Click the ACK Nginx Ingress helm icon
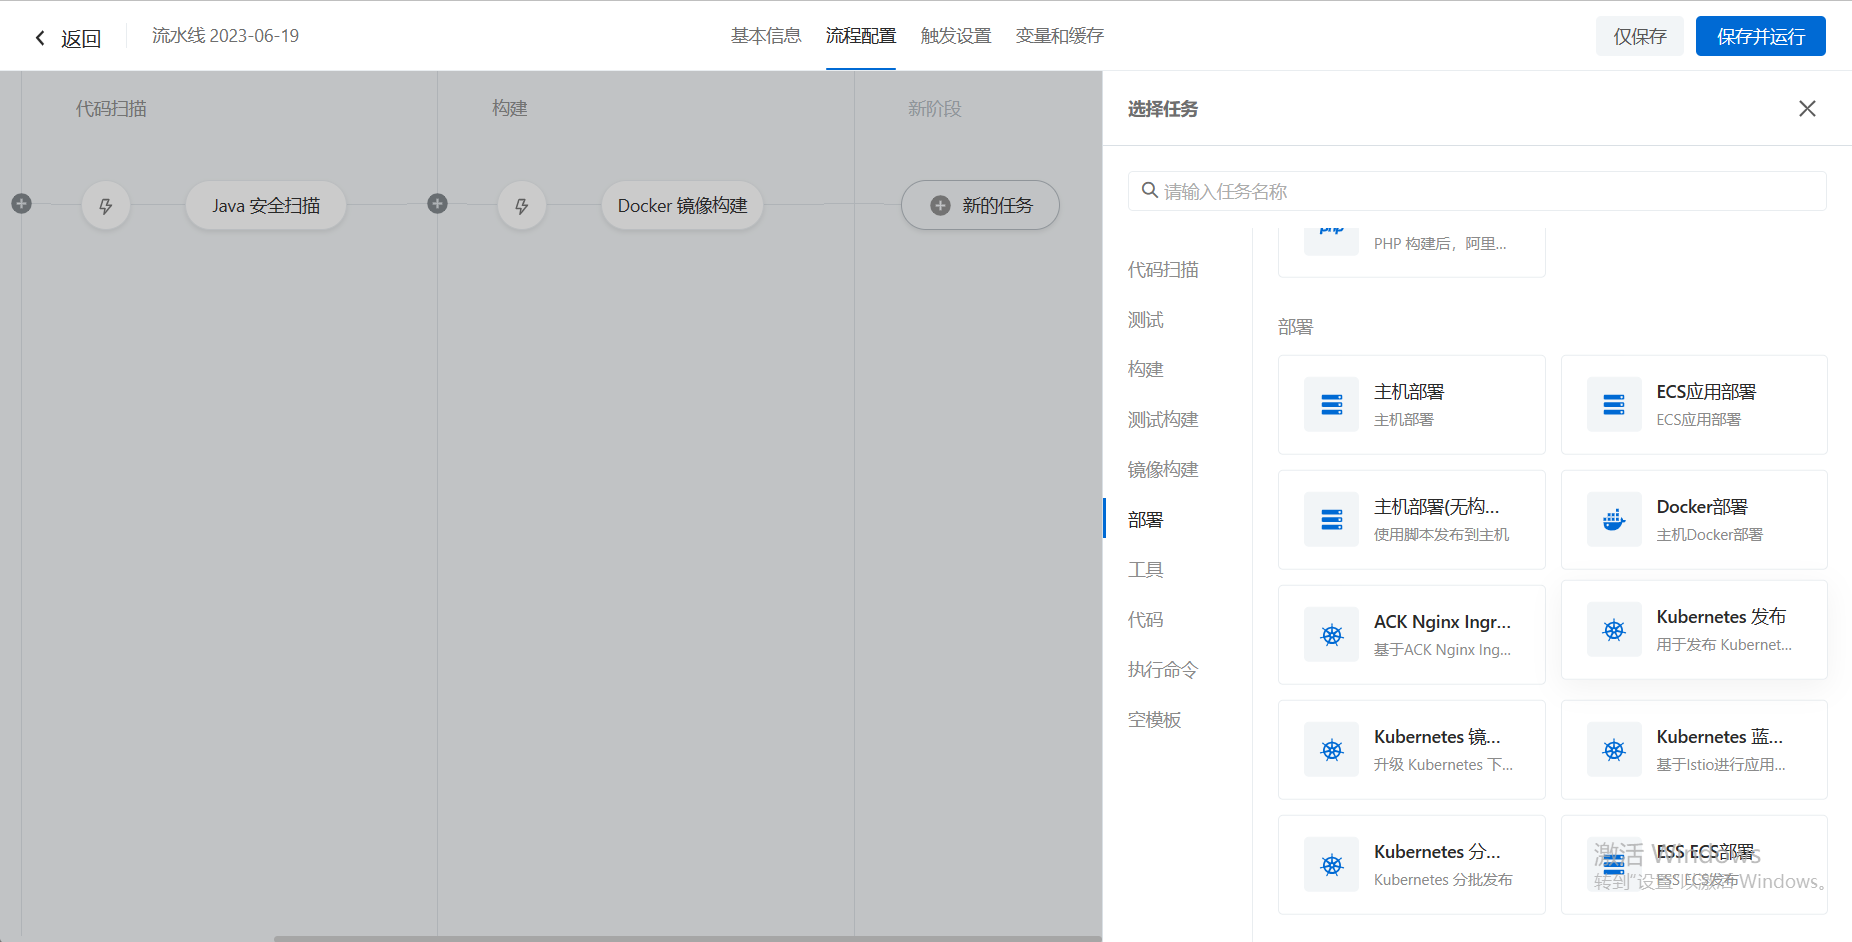1852x942 pixels. click(1332, 634)
